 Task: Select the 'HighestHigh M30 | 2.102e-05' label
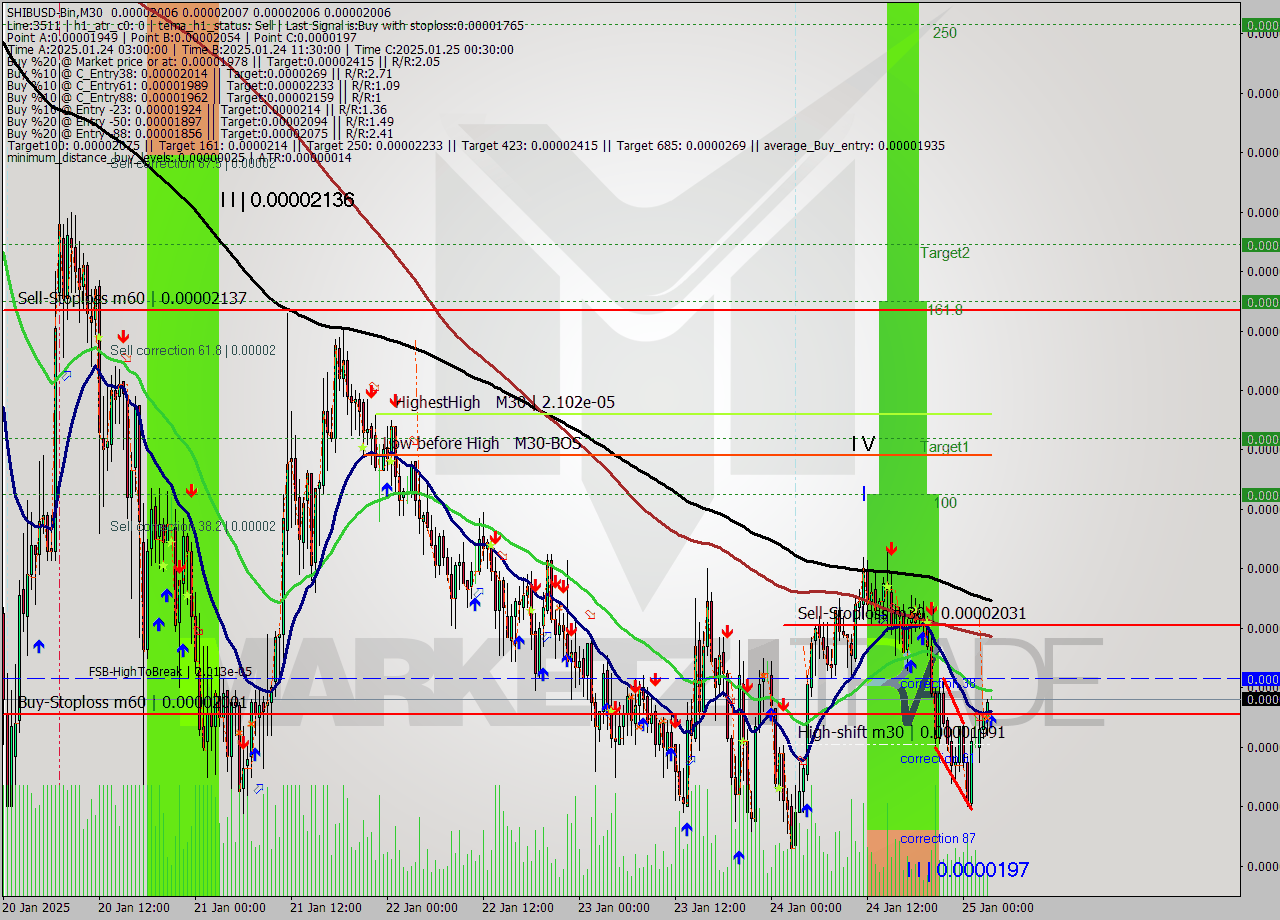(505, 402)
